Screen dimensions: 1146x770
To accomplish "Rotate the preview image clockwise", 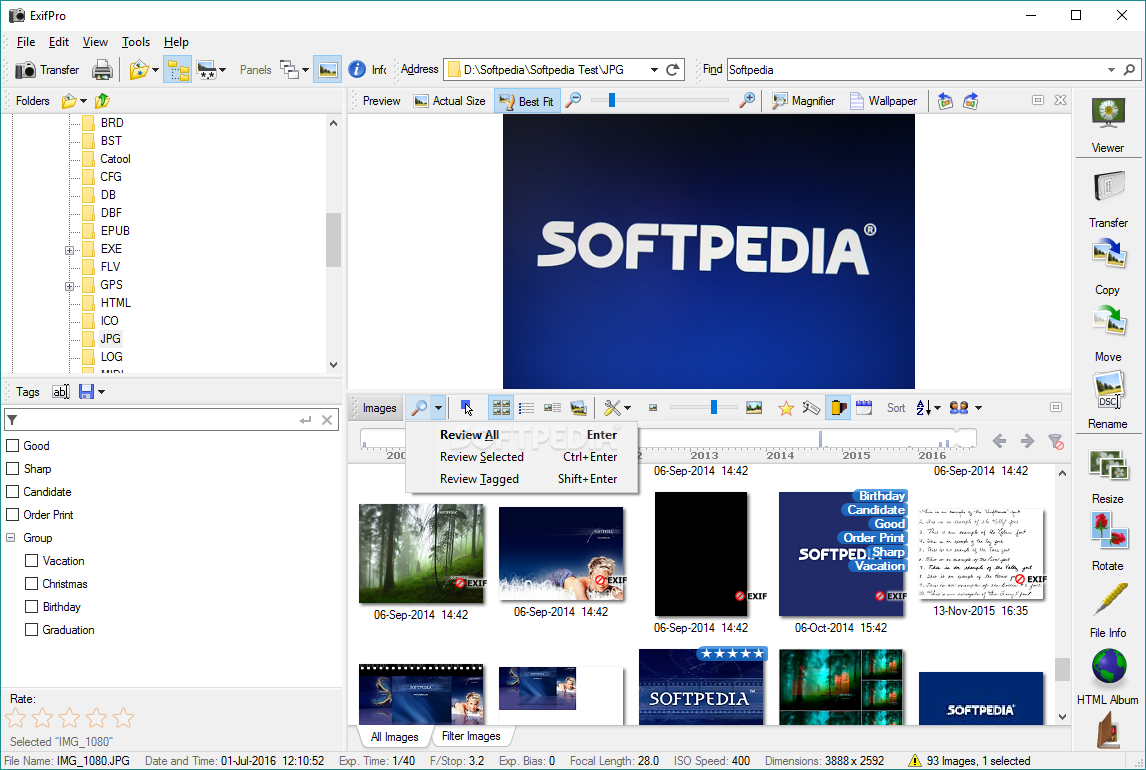I will point(970,101).
